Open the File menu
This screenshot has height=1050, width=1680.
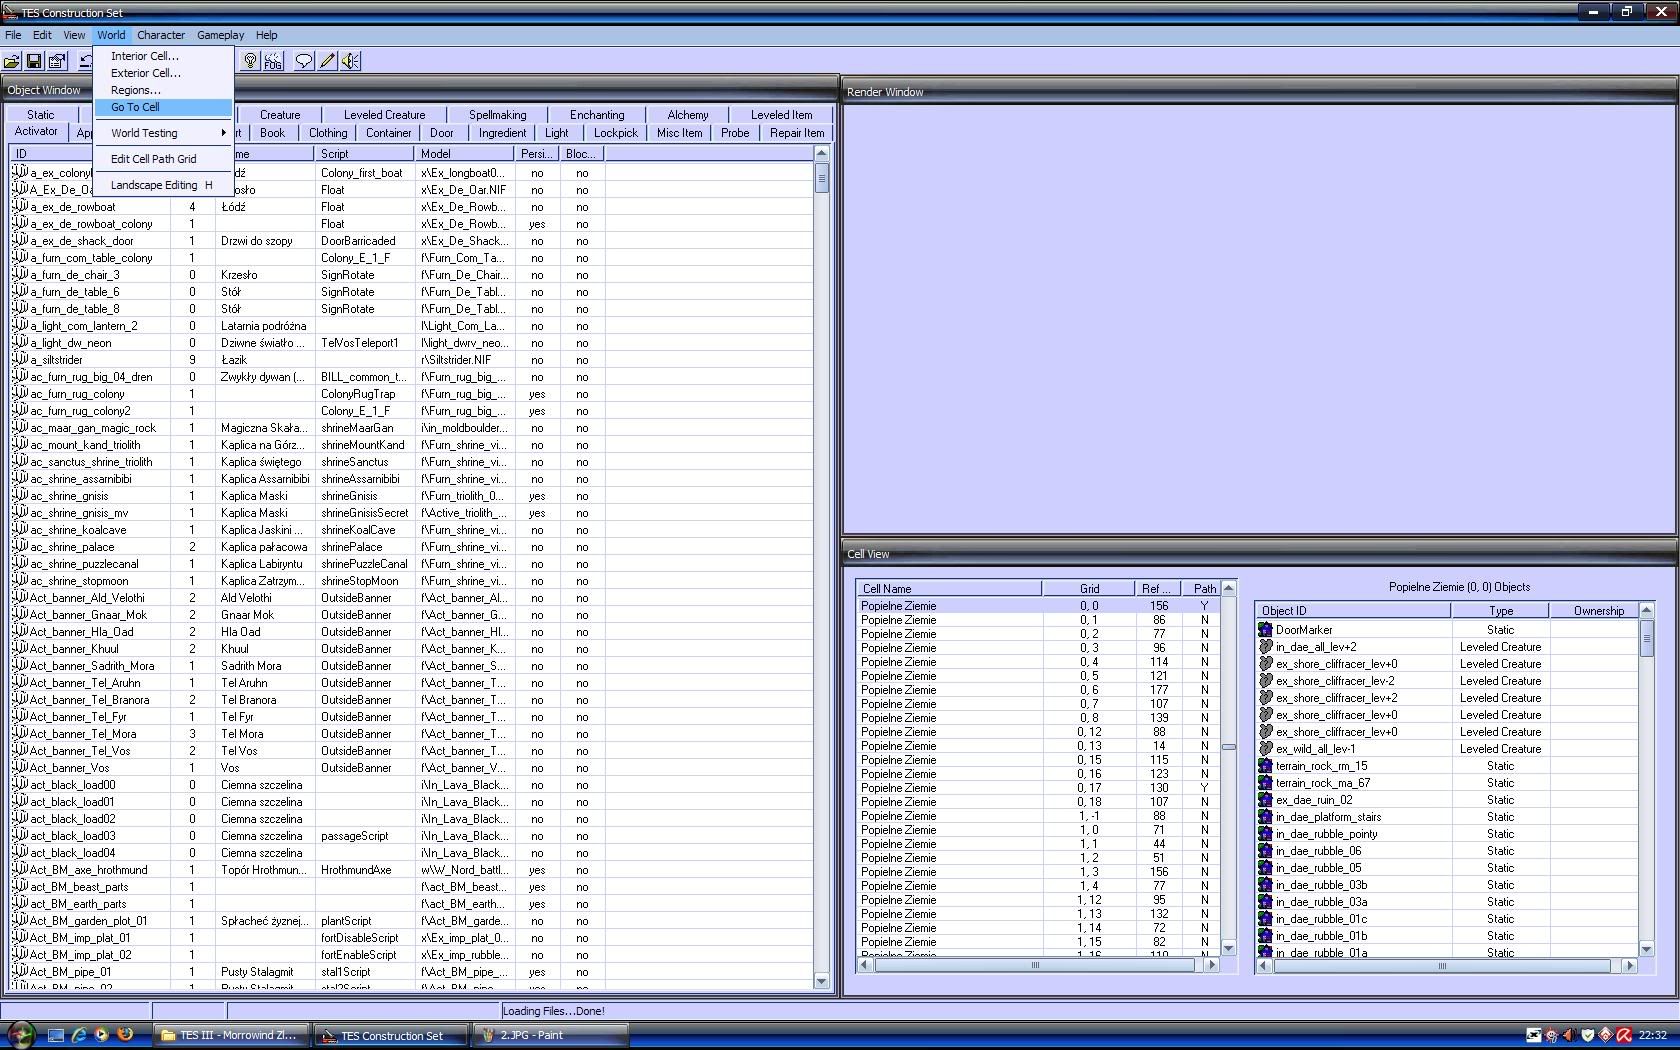(13, 35)
